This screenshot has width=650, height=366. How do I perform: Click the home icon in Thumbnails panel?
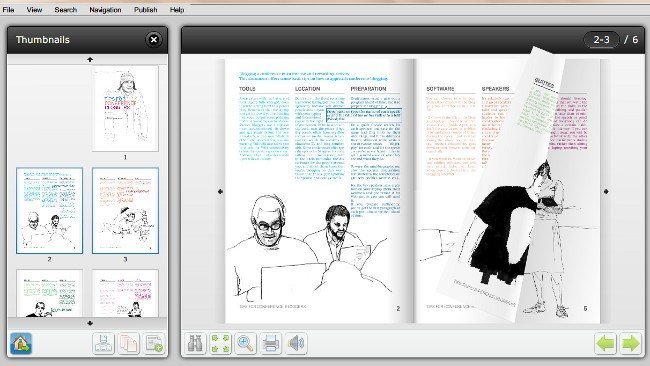coord(21,343)
